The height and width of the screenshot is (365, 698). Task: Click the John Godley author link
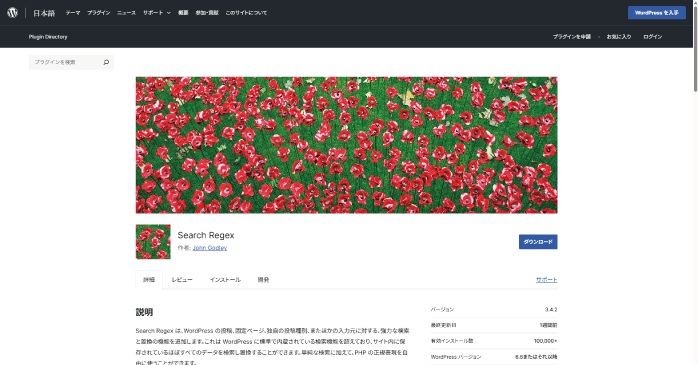(x=210, y=248)
